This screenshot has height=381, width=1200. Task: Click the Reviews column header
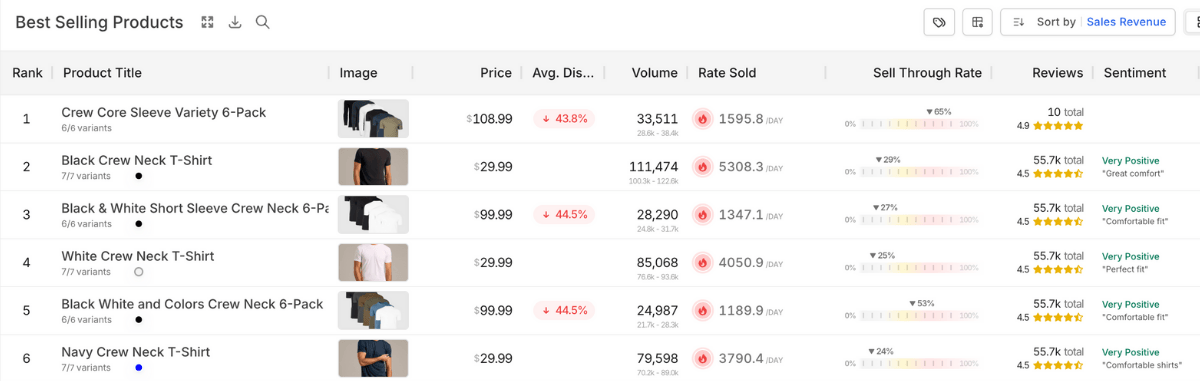tap(1058, 73)
